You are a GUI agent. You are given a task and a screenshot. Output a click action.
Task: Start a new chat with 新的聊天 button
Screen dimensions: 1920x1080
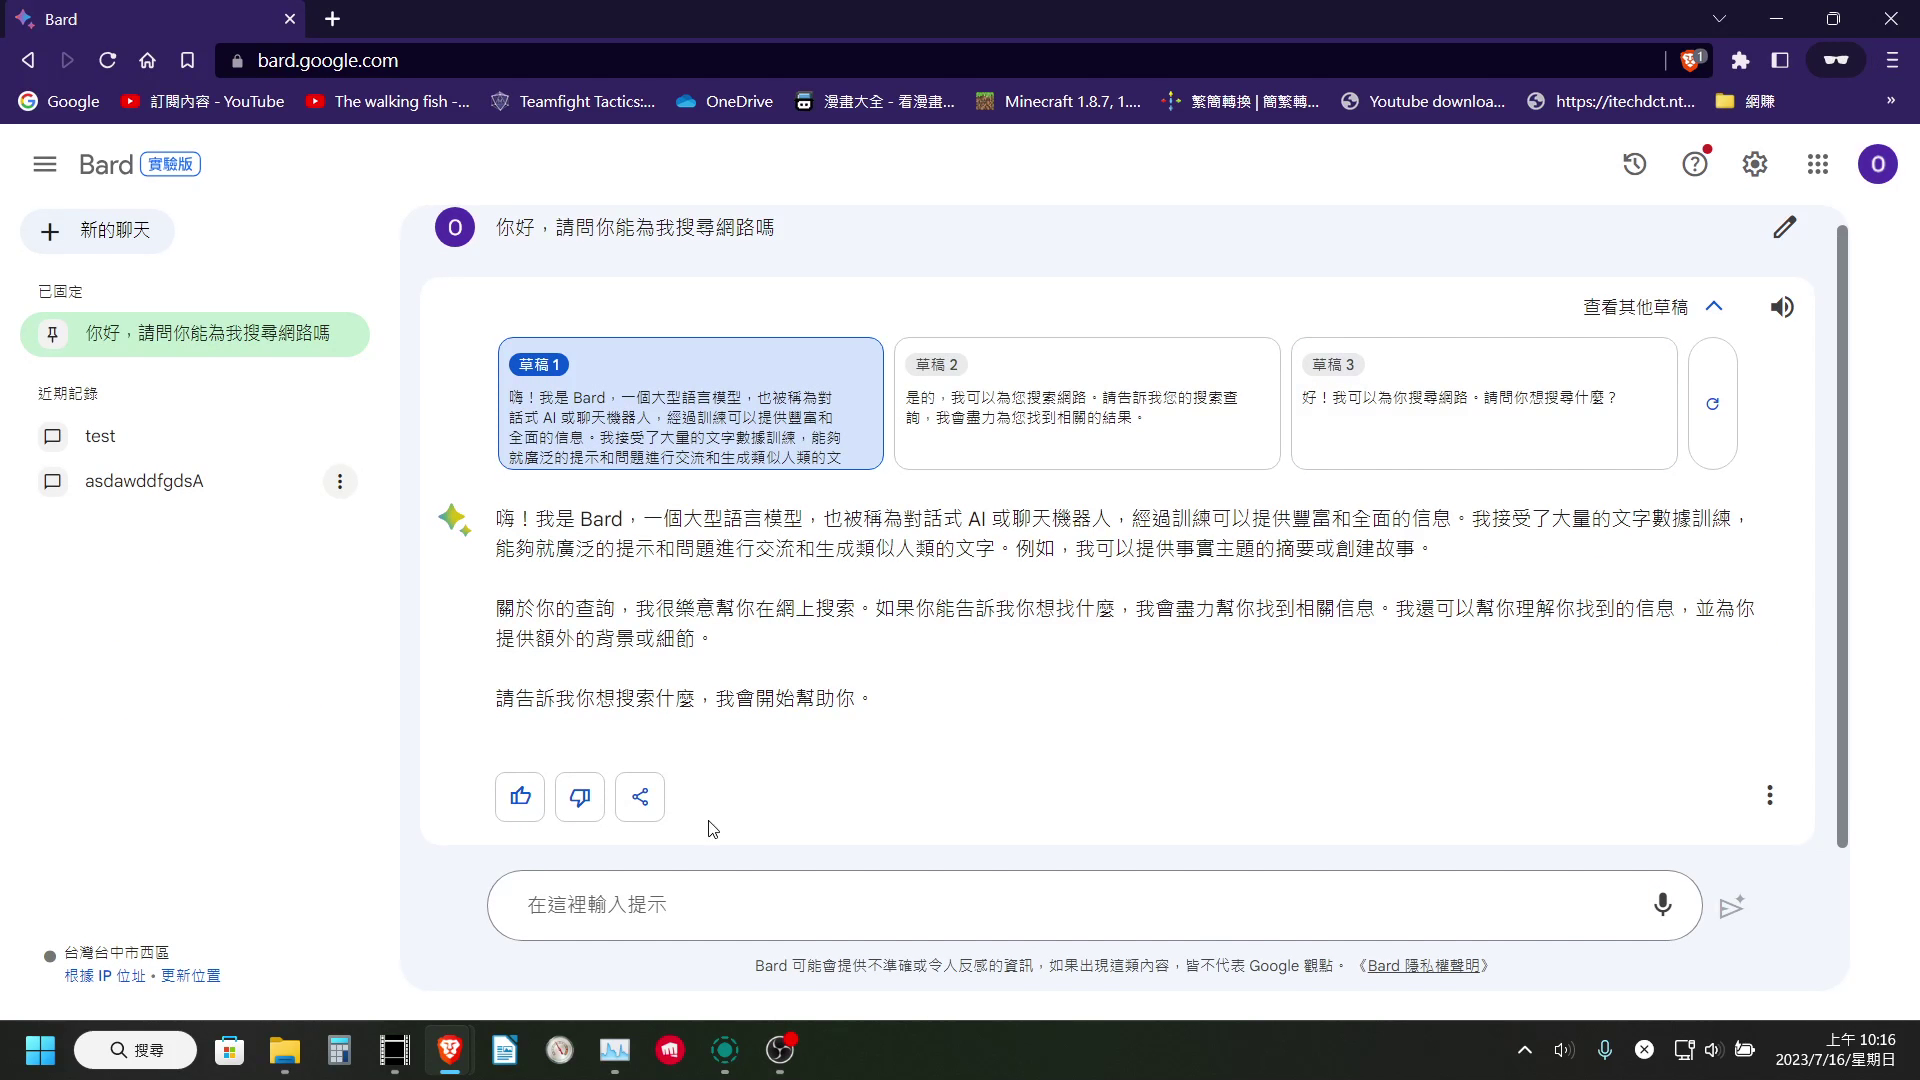point(97,231)
